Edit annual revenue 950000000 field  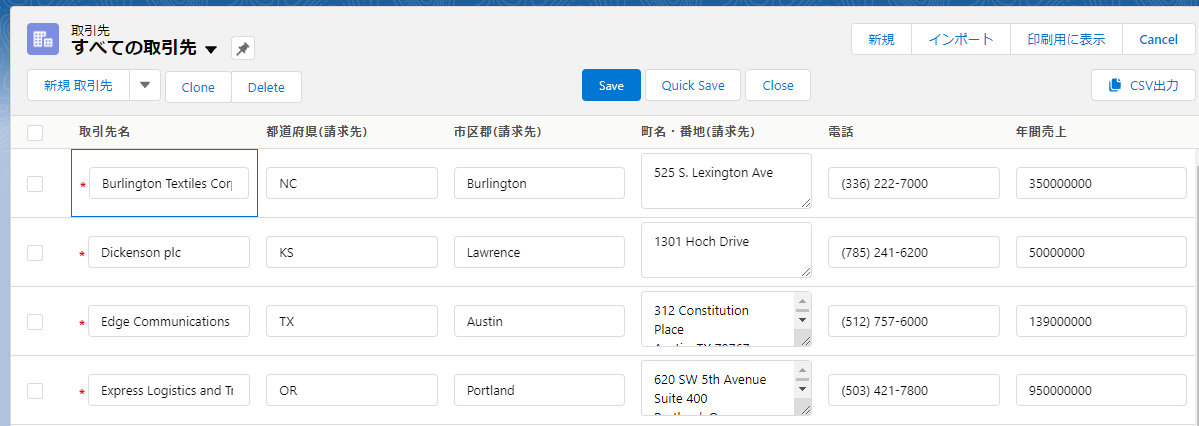point(1101,391)
